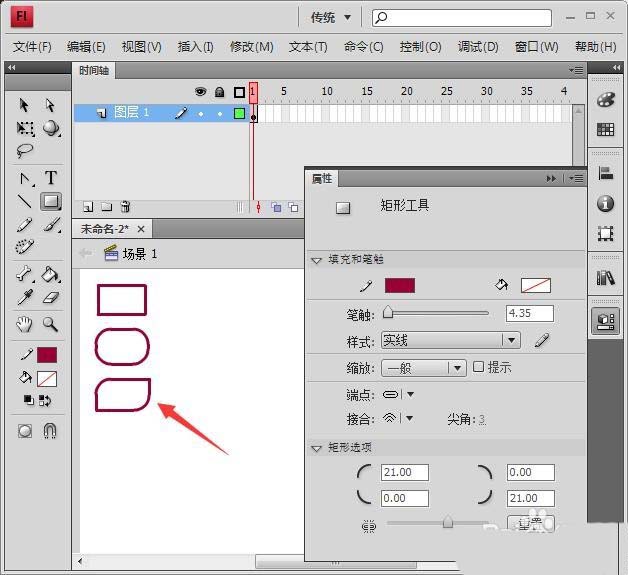Select the Hand tool

click(x=24, y=324)
